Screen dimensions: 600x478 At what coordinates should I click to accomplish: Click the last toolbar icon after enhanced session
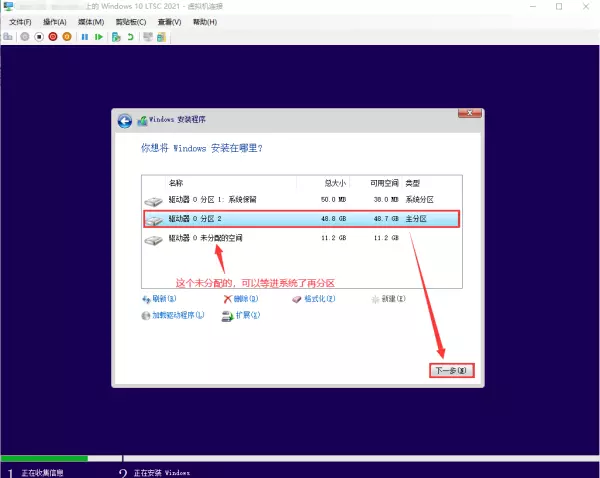click(x=161, y=37)
